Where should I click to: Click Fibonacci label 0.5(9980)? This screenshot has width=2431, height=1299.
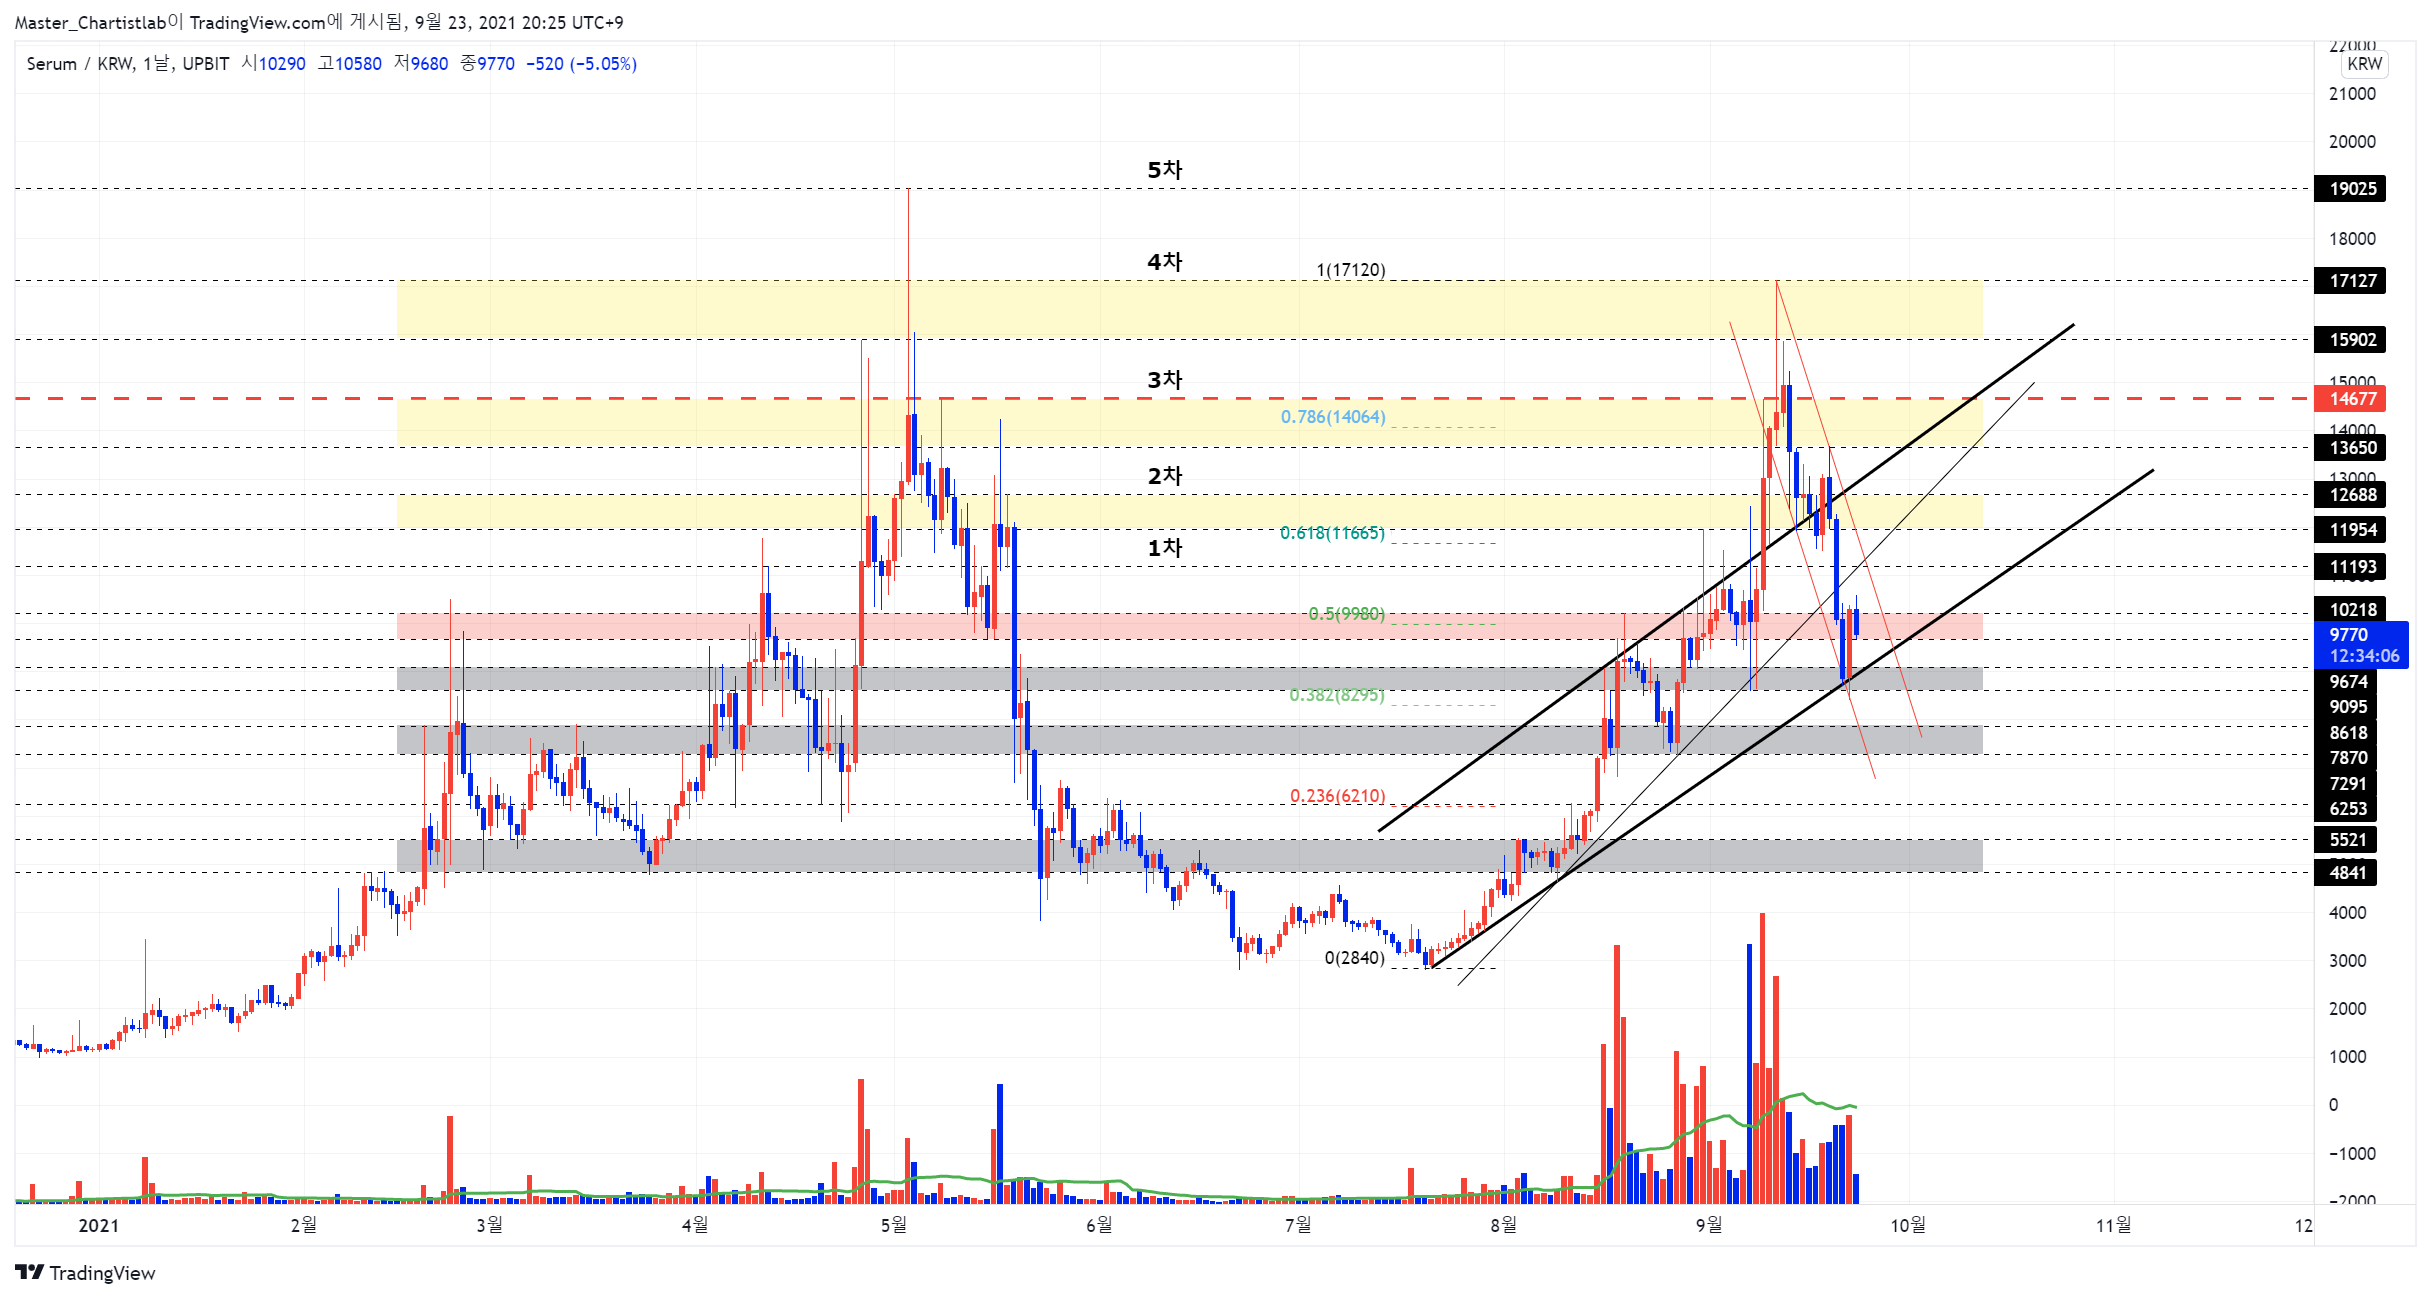(x=1347, y=614)
